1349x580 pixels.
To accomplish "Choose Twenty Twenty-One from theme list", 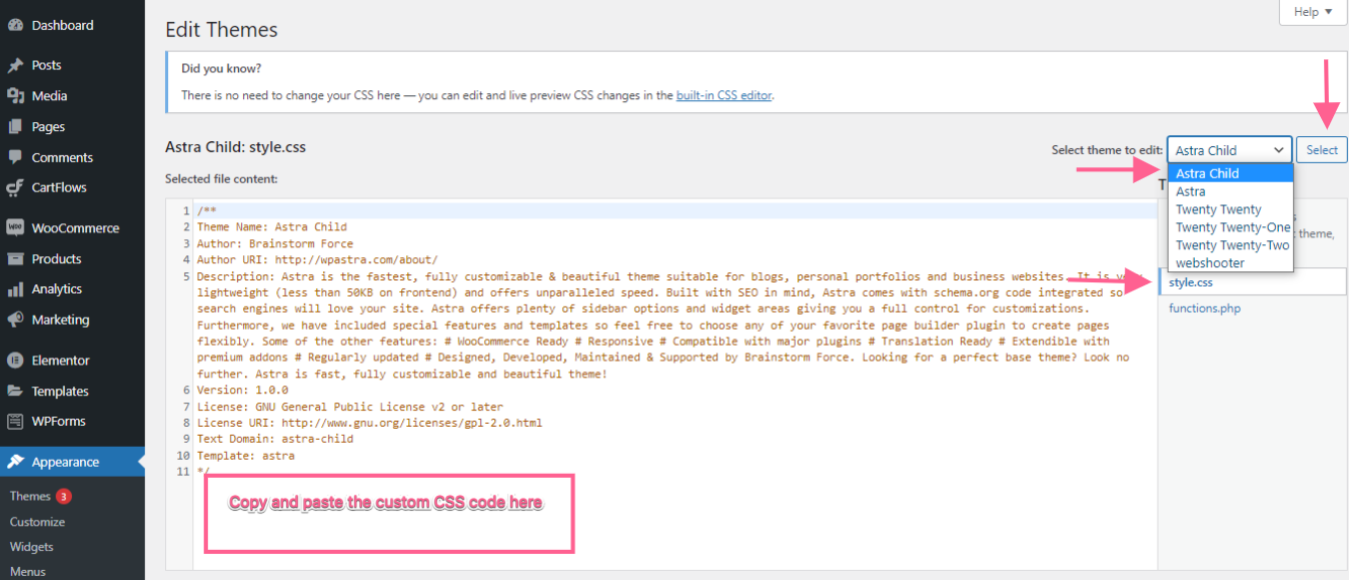I will (1232, 227).
